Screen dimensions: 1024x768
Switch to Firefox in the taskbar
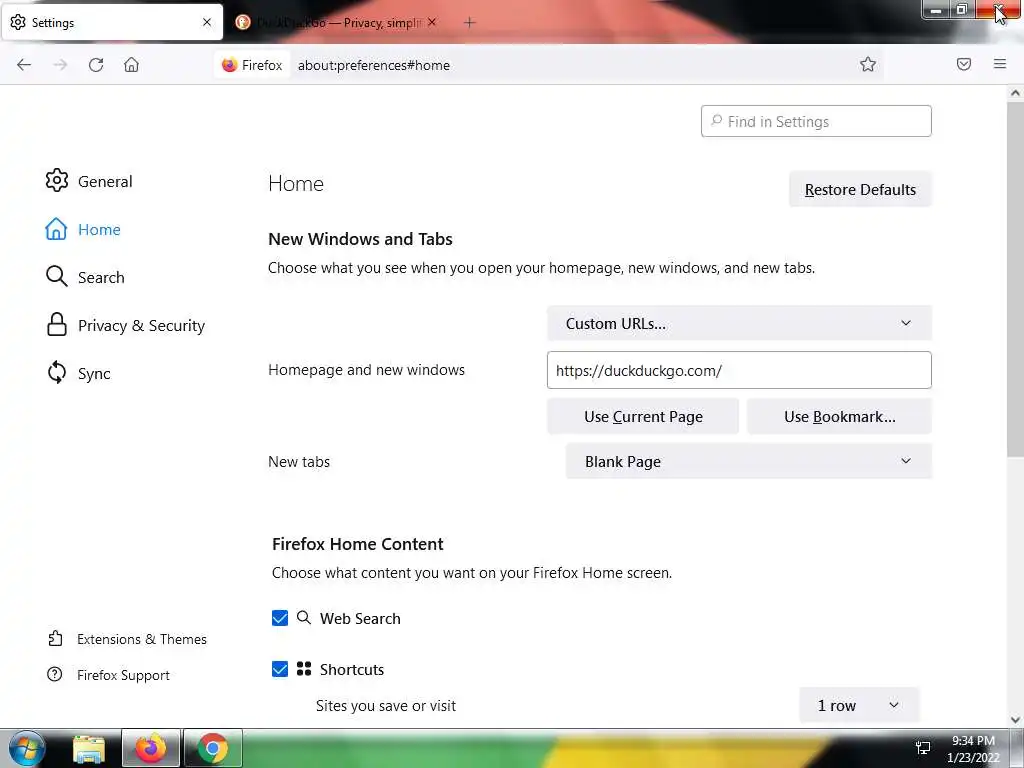(150, 748)
